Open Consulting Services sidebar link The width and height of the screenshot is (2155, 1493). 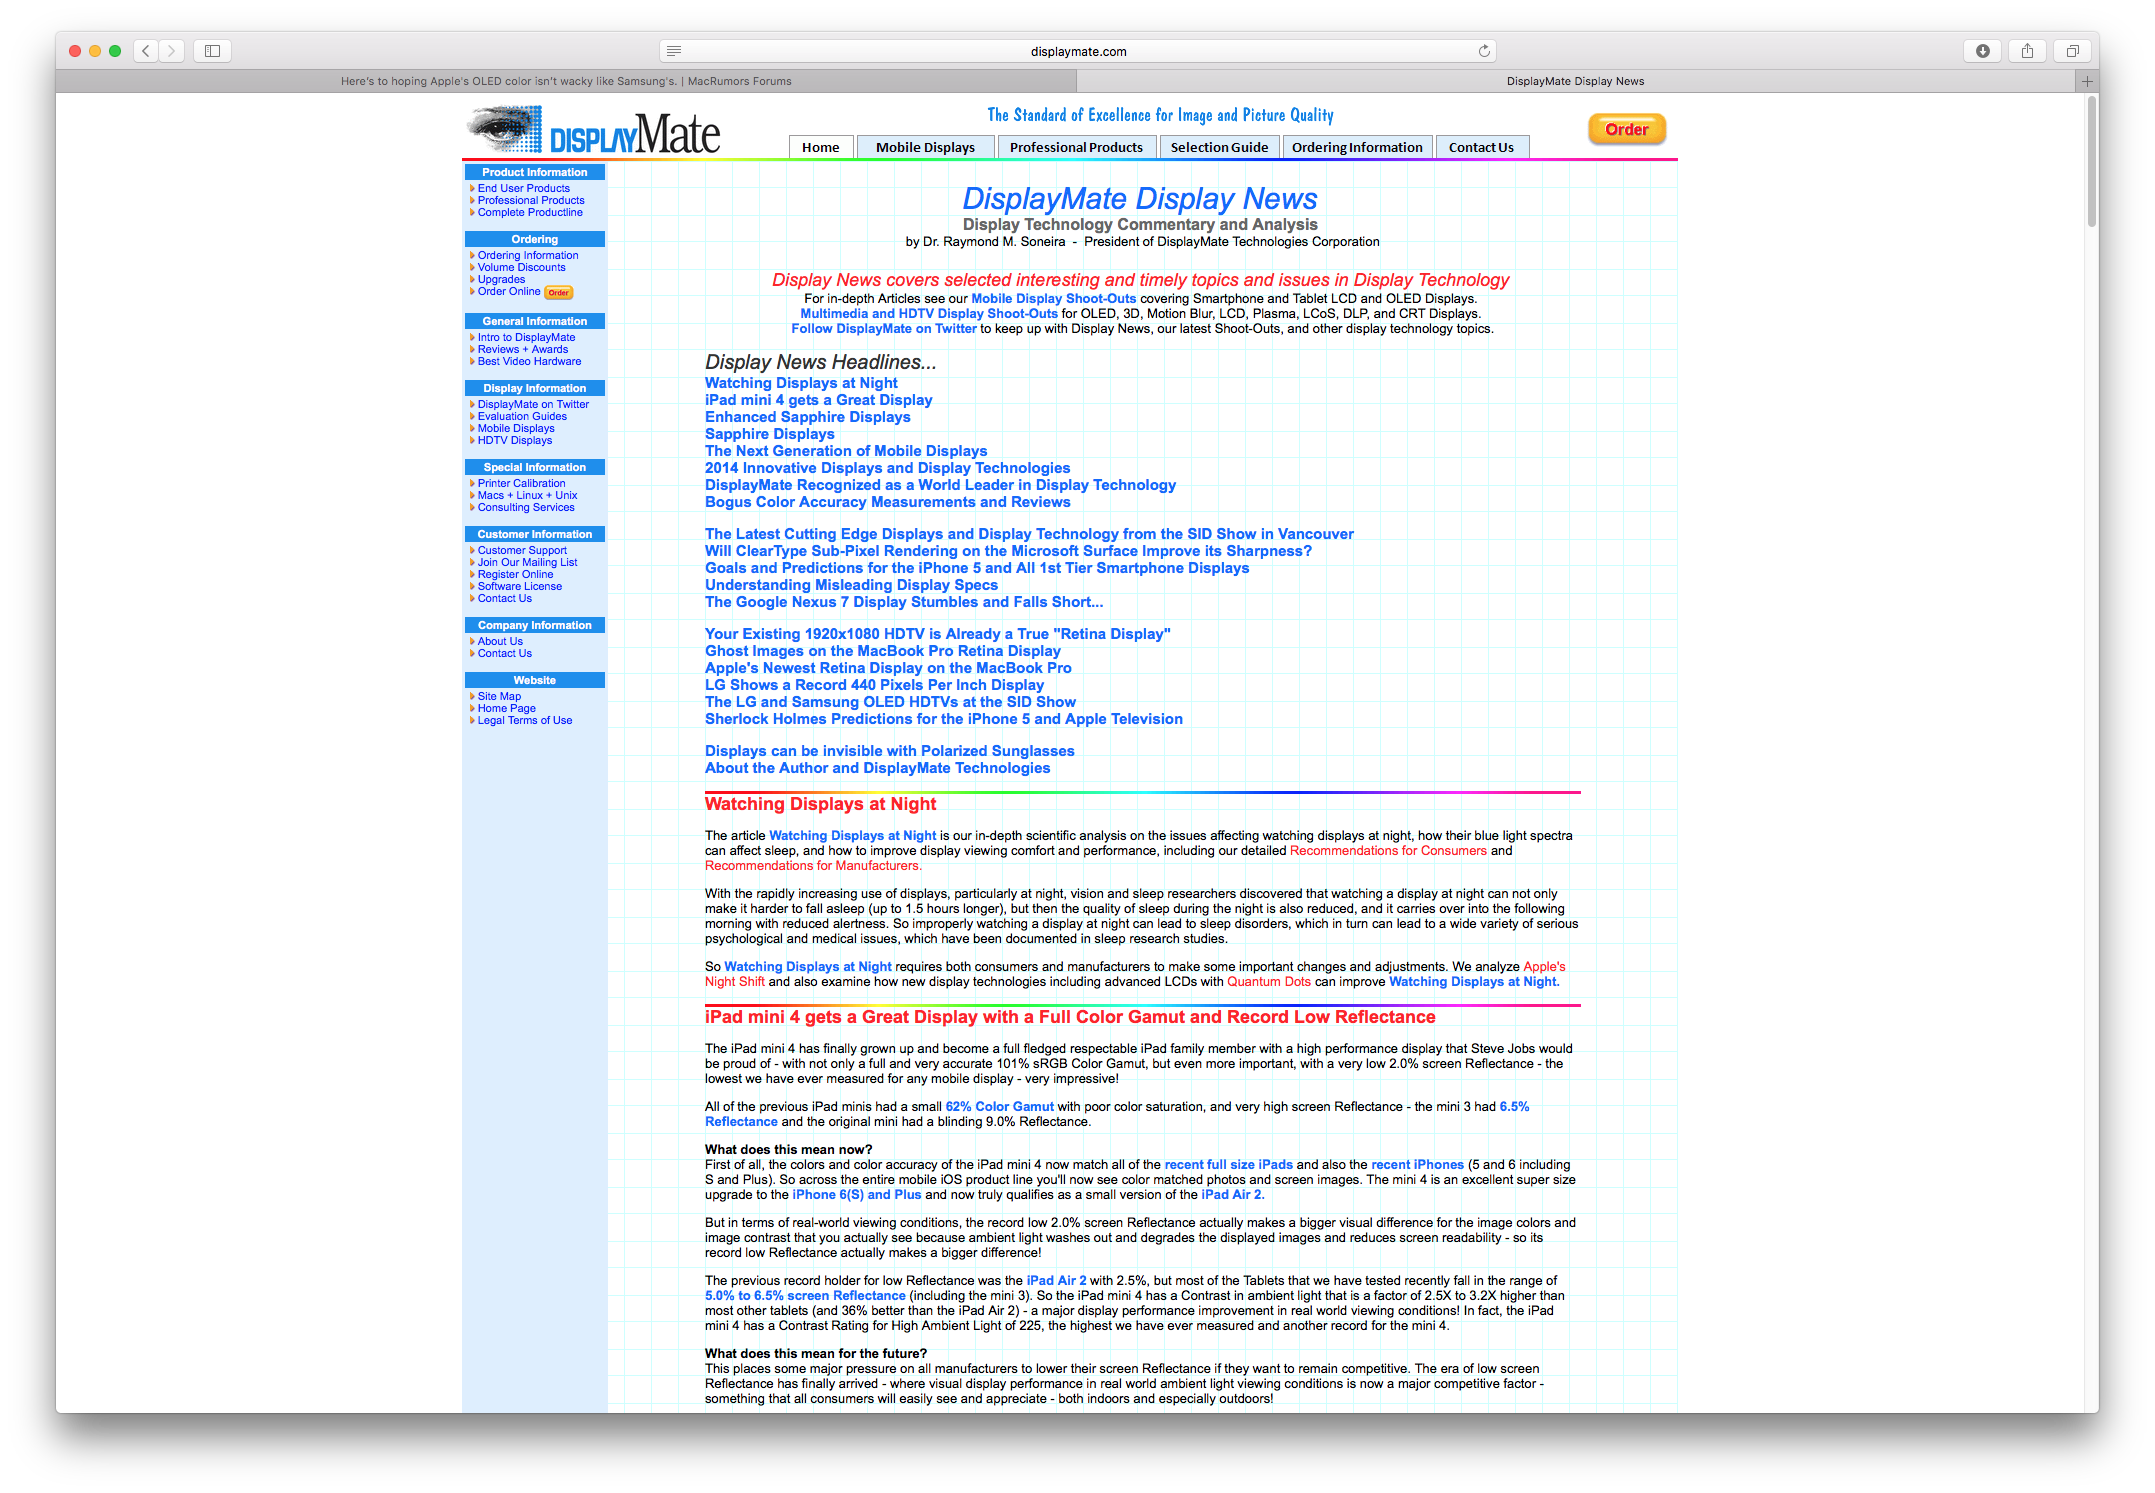(x=526, y=507)
